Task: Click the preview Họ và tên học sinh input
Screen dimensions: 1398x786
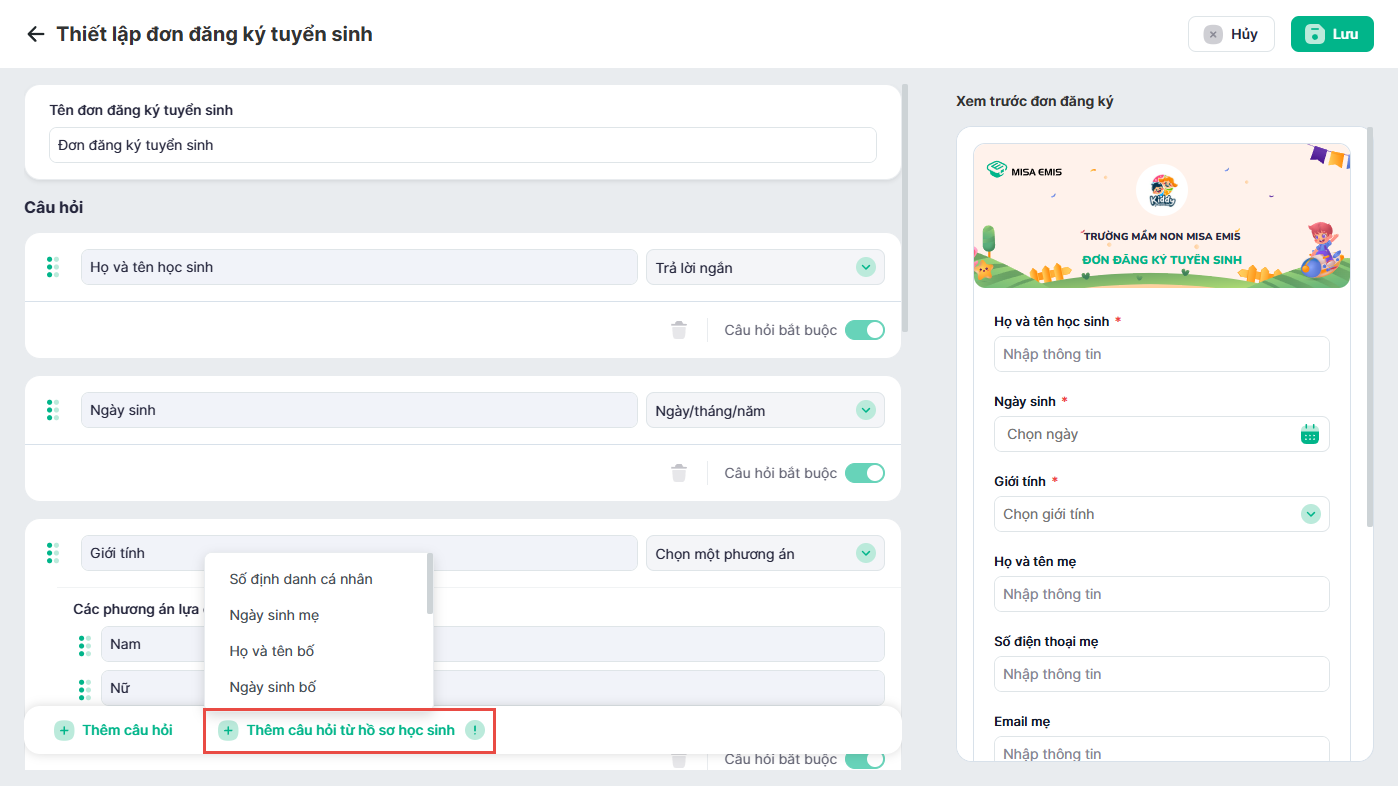Action: (x=1162, y=354)
